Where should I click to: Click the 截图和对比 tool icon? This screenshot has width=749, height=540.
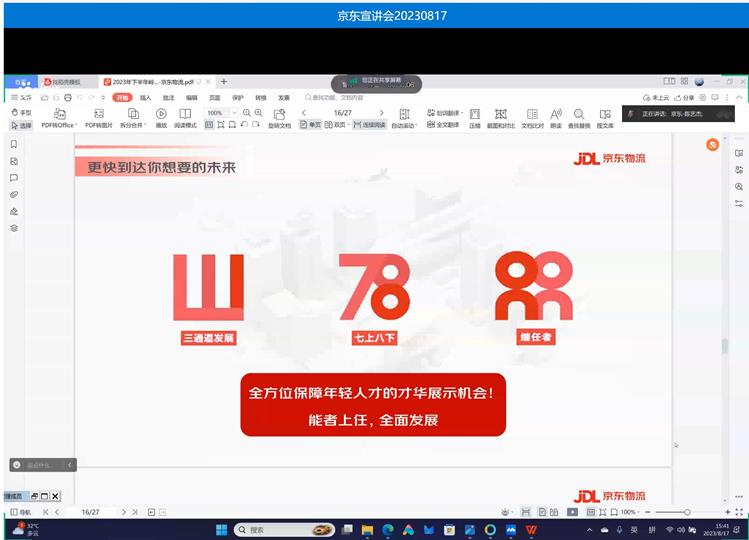tap(500, 114)
